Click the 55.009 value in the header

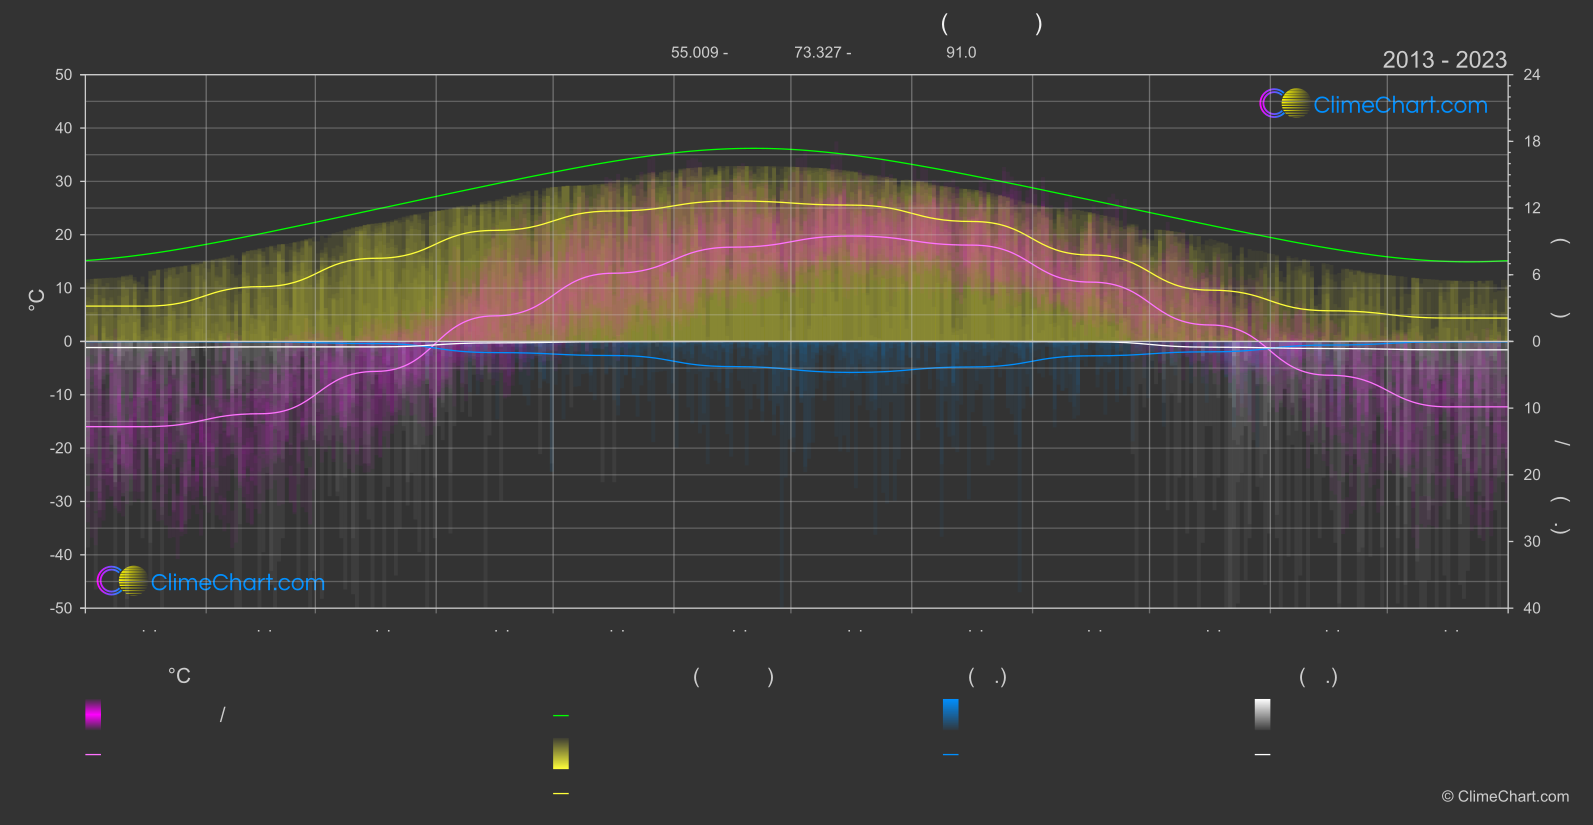pyautogui.click(x=695, y=52)
